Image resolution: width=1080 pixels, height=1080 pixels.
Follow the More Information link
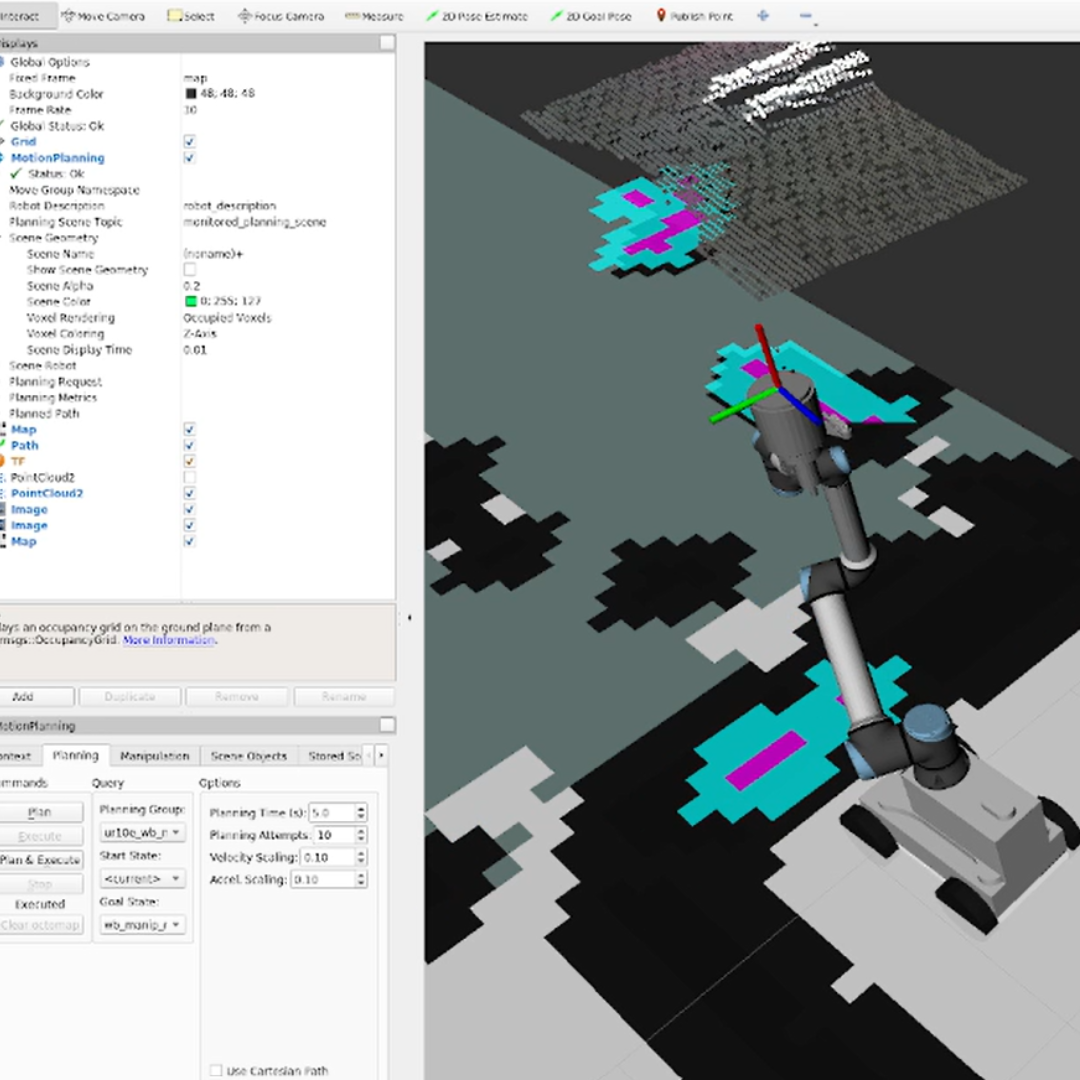coord(168,640)
